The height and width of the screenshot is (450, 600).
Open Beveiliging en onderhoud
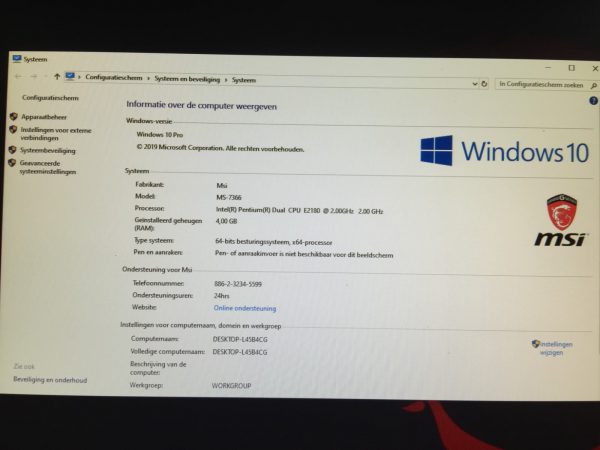coord(50,380)
